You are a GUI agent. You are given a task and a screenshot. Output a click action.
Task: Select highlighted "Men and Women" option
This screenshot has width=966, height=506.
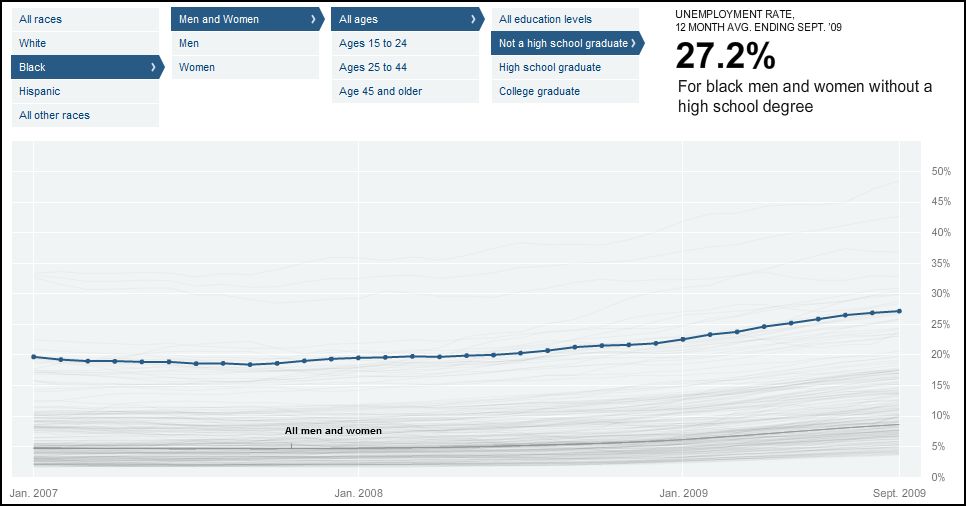pyautogui.click(x=219, y=19)
